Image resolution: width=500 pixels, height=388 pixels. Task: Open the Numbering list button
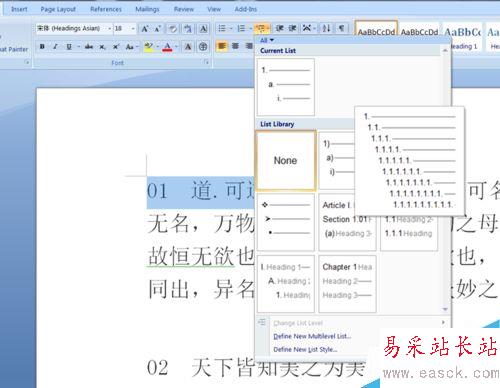(241, 29)
